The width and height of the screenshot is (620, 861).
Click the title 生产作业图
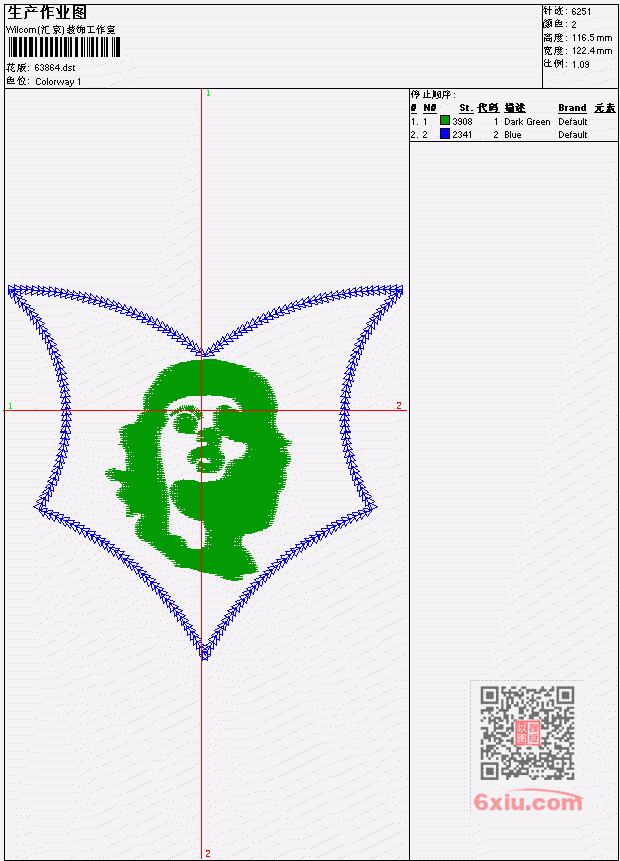(46, 13)
